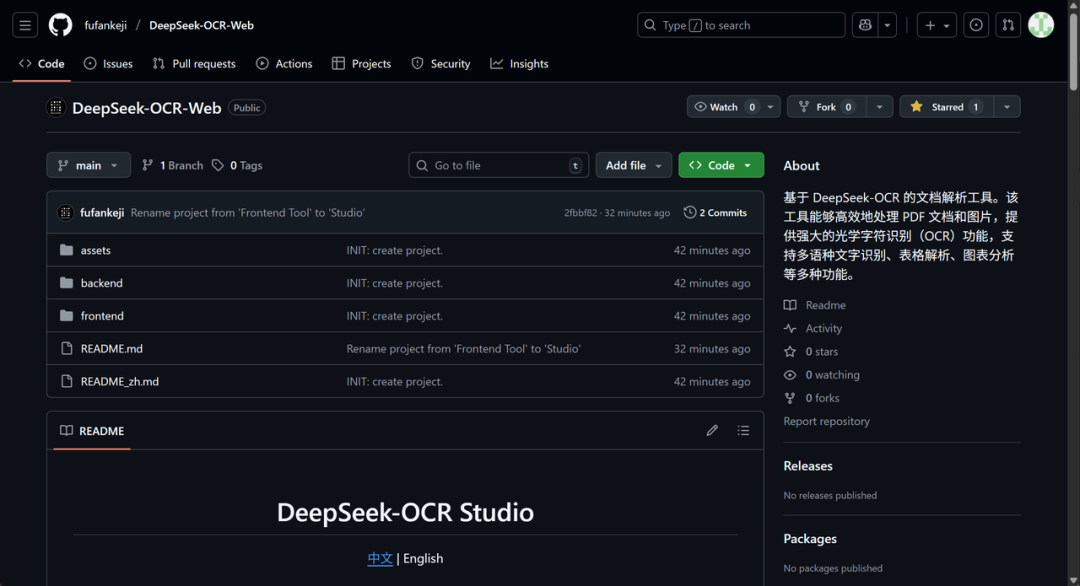Click the frontend folder icon
This screenshot has height=586, width=1080.
click(66, 315)
